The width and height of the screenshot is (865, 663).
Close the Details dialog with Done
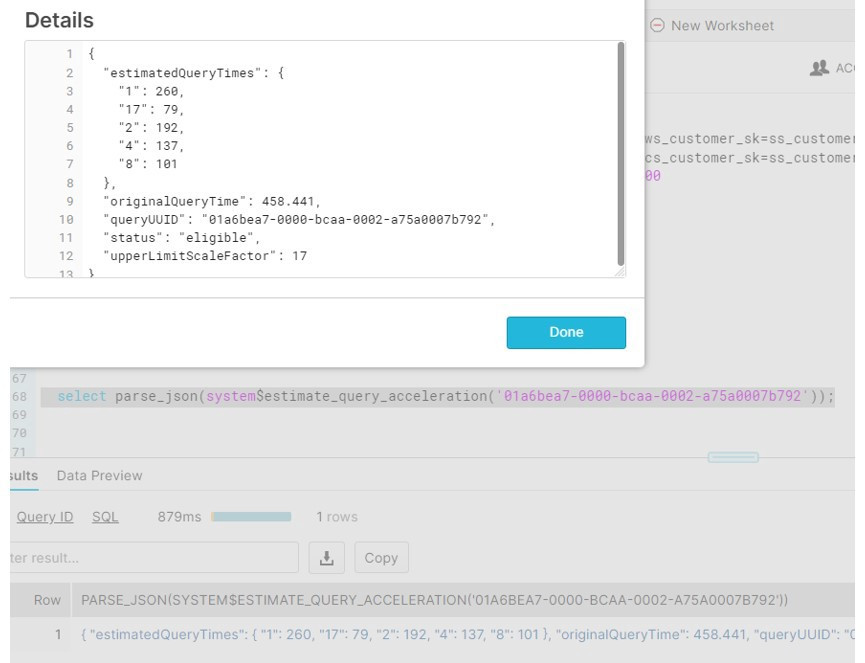(566, 332)
